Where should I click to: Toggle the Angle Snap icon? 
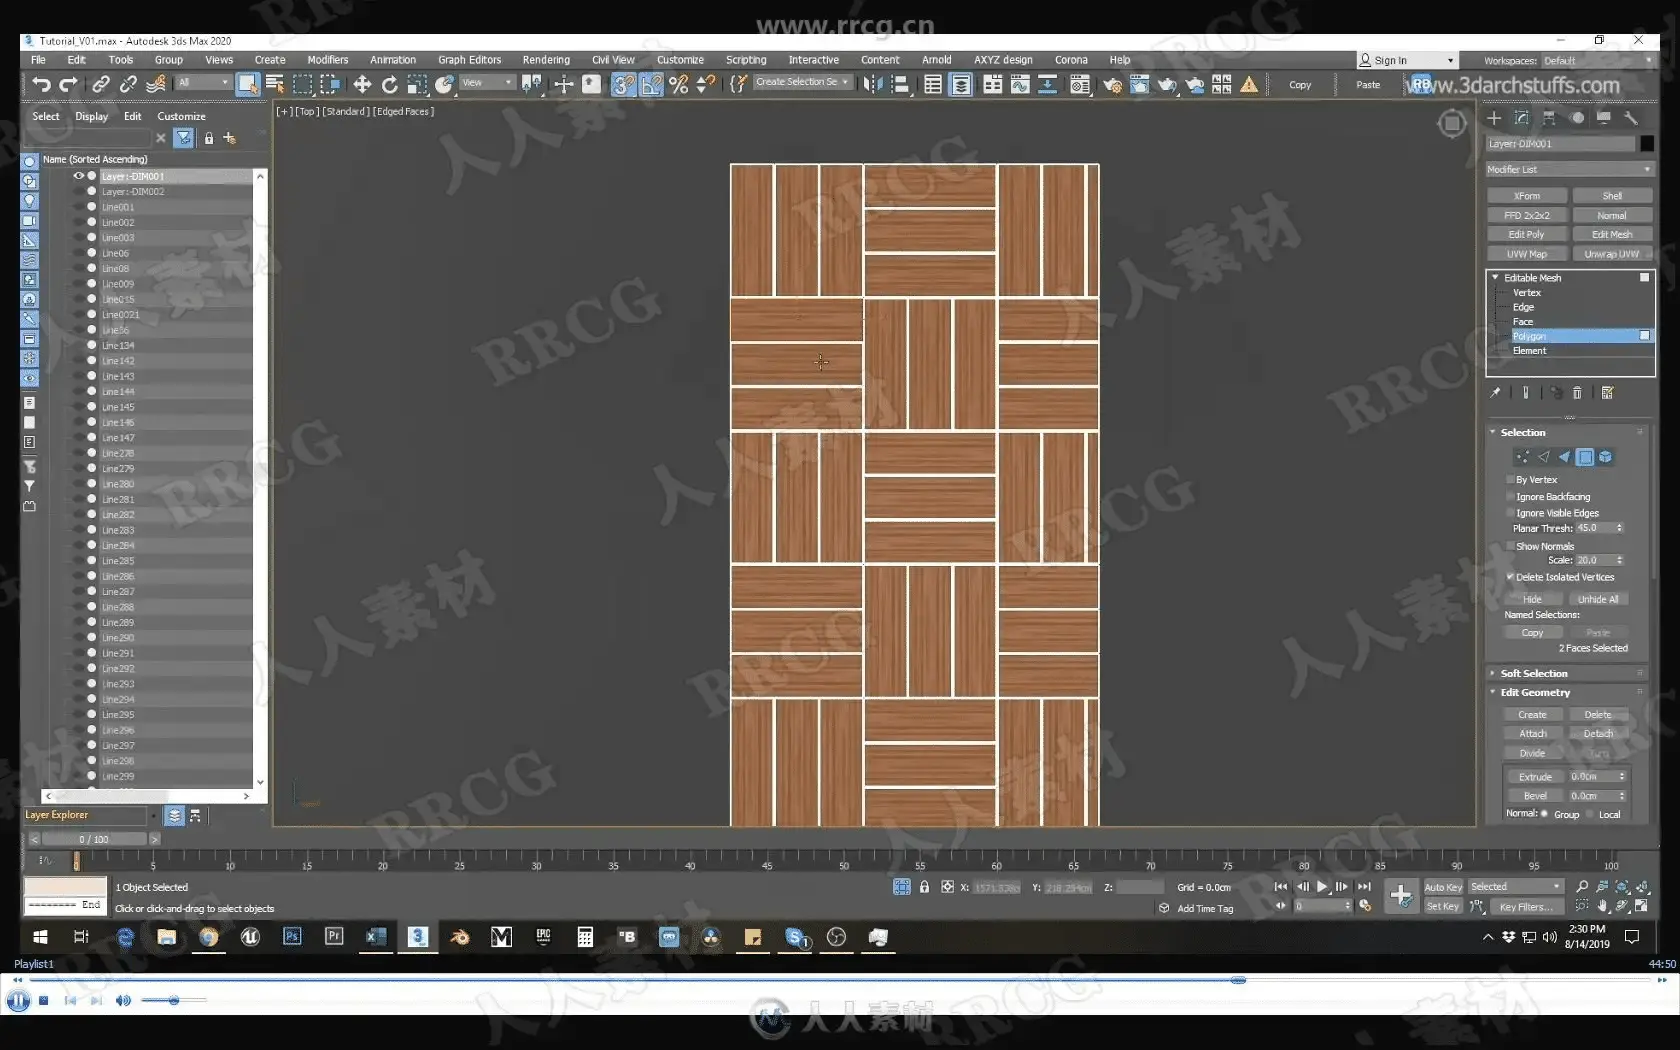click(651, 85)
